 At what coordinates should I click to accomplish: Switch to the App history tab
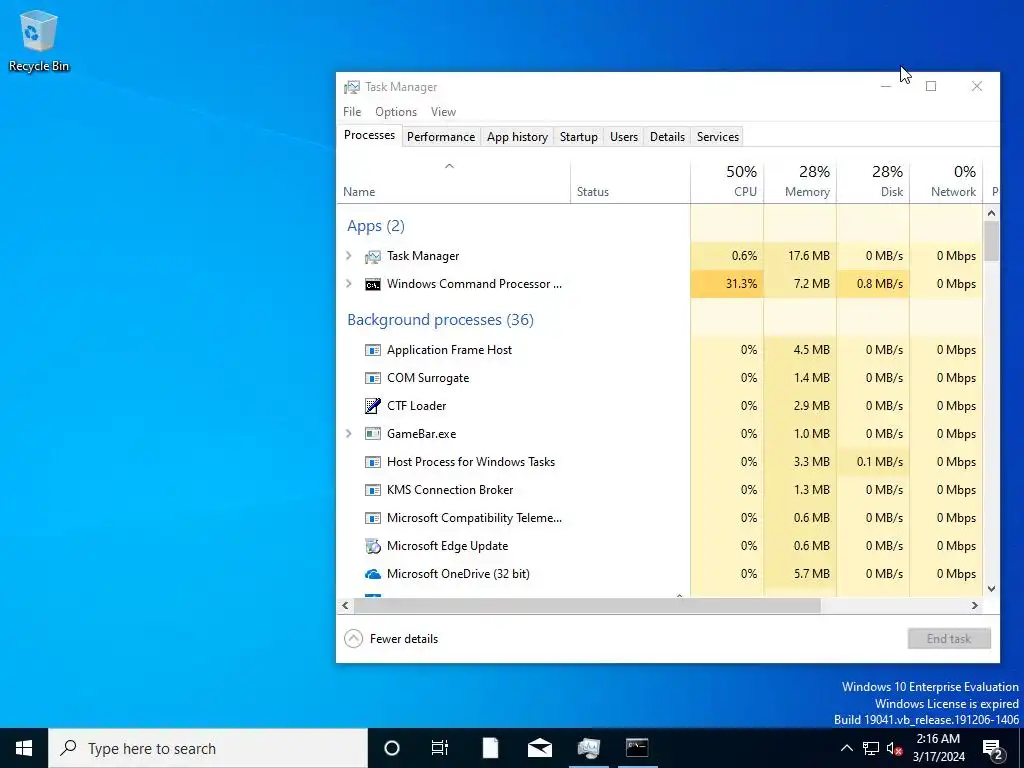[517, 137]
